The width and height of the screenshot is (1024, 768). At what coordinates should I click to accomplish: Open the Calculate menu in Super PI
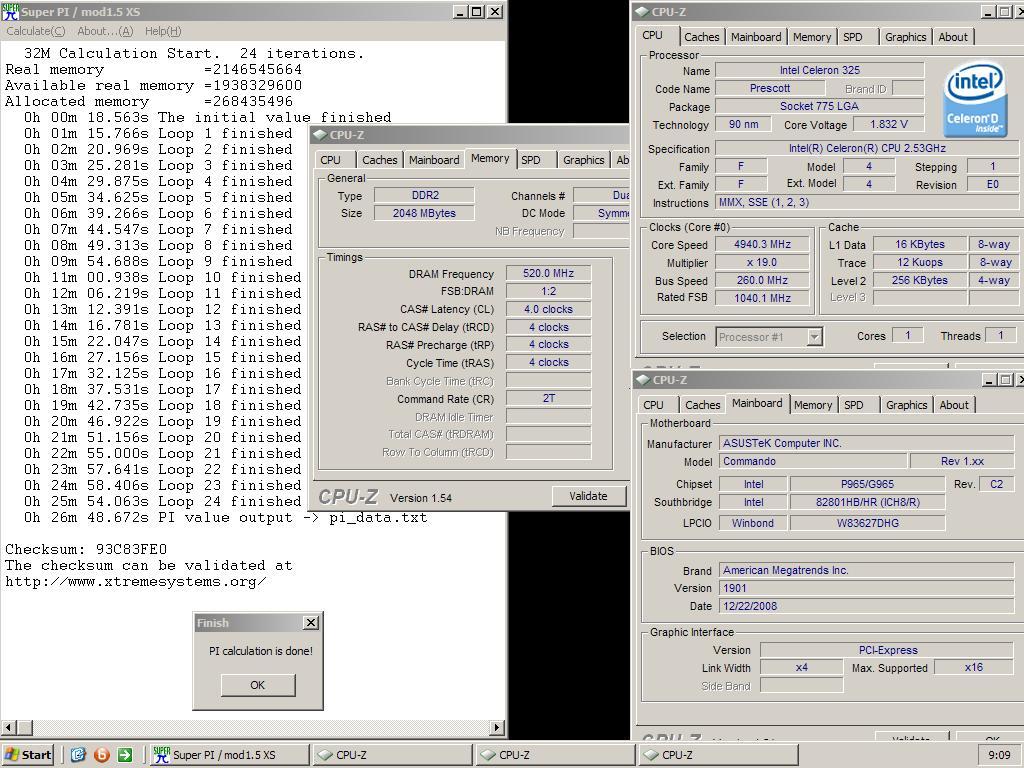pyautogui.click(x=35, y=31)
